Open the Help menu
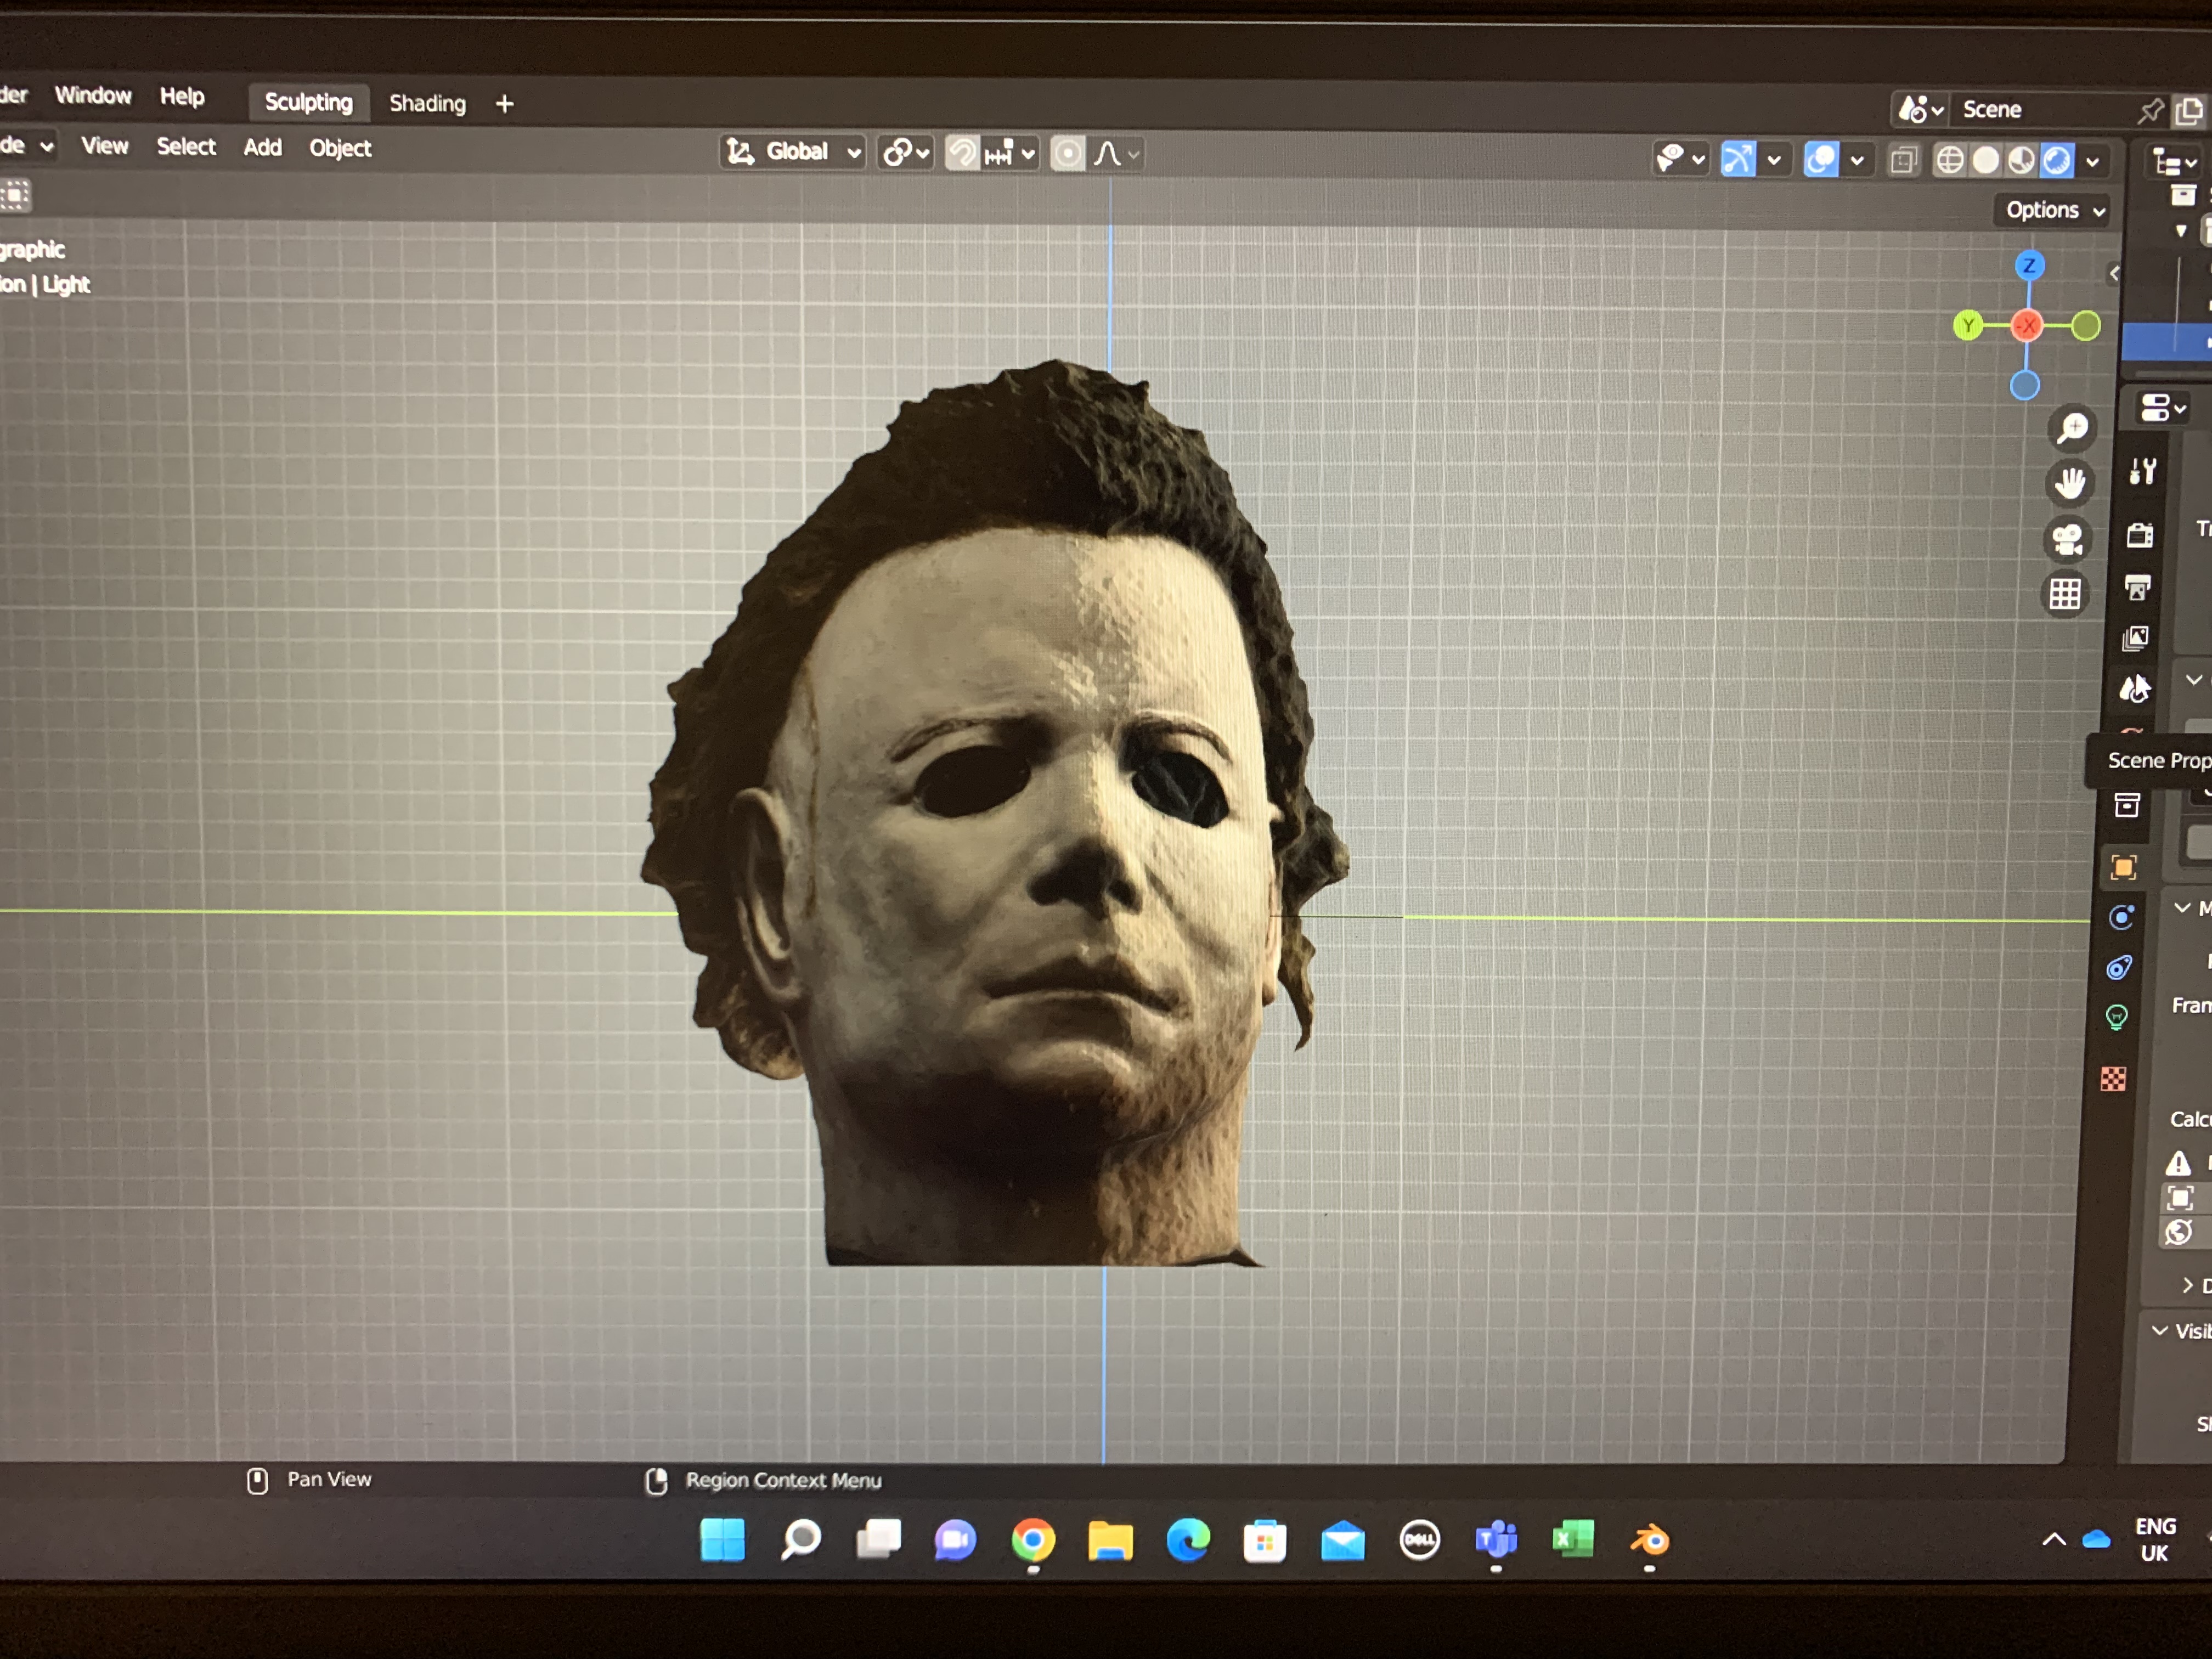Screen dimensions: 2212x1659 click(x=182, y=97)
